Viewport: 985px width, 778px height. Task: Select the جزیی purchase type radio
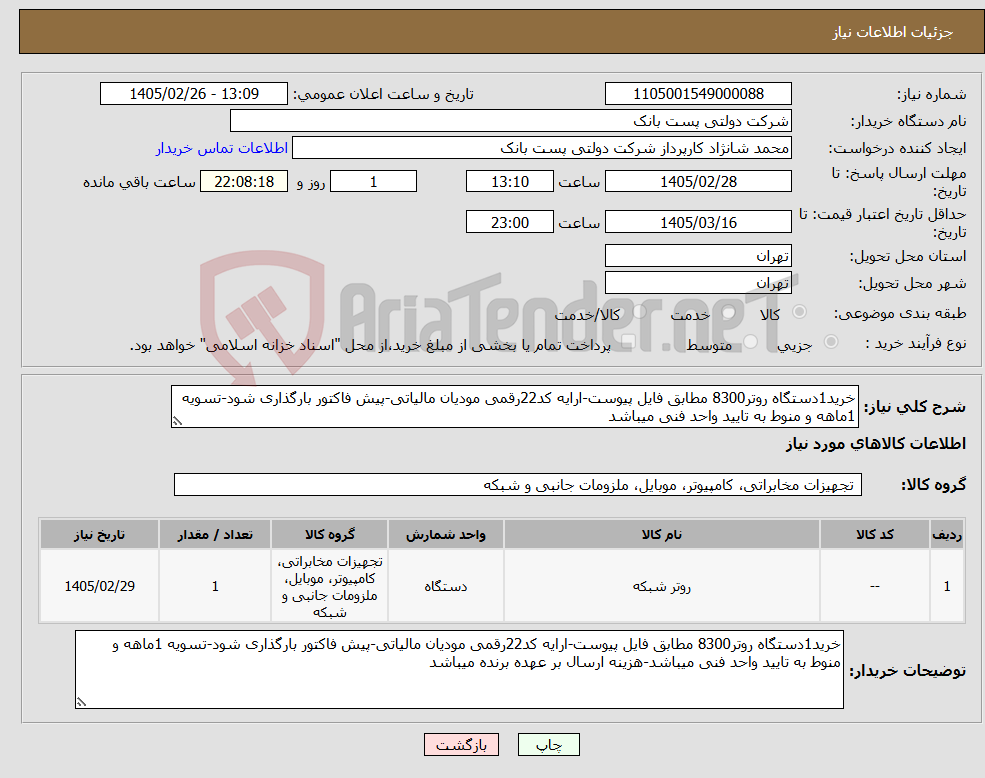(830, 341)
